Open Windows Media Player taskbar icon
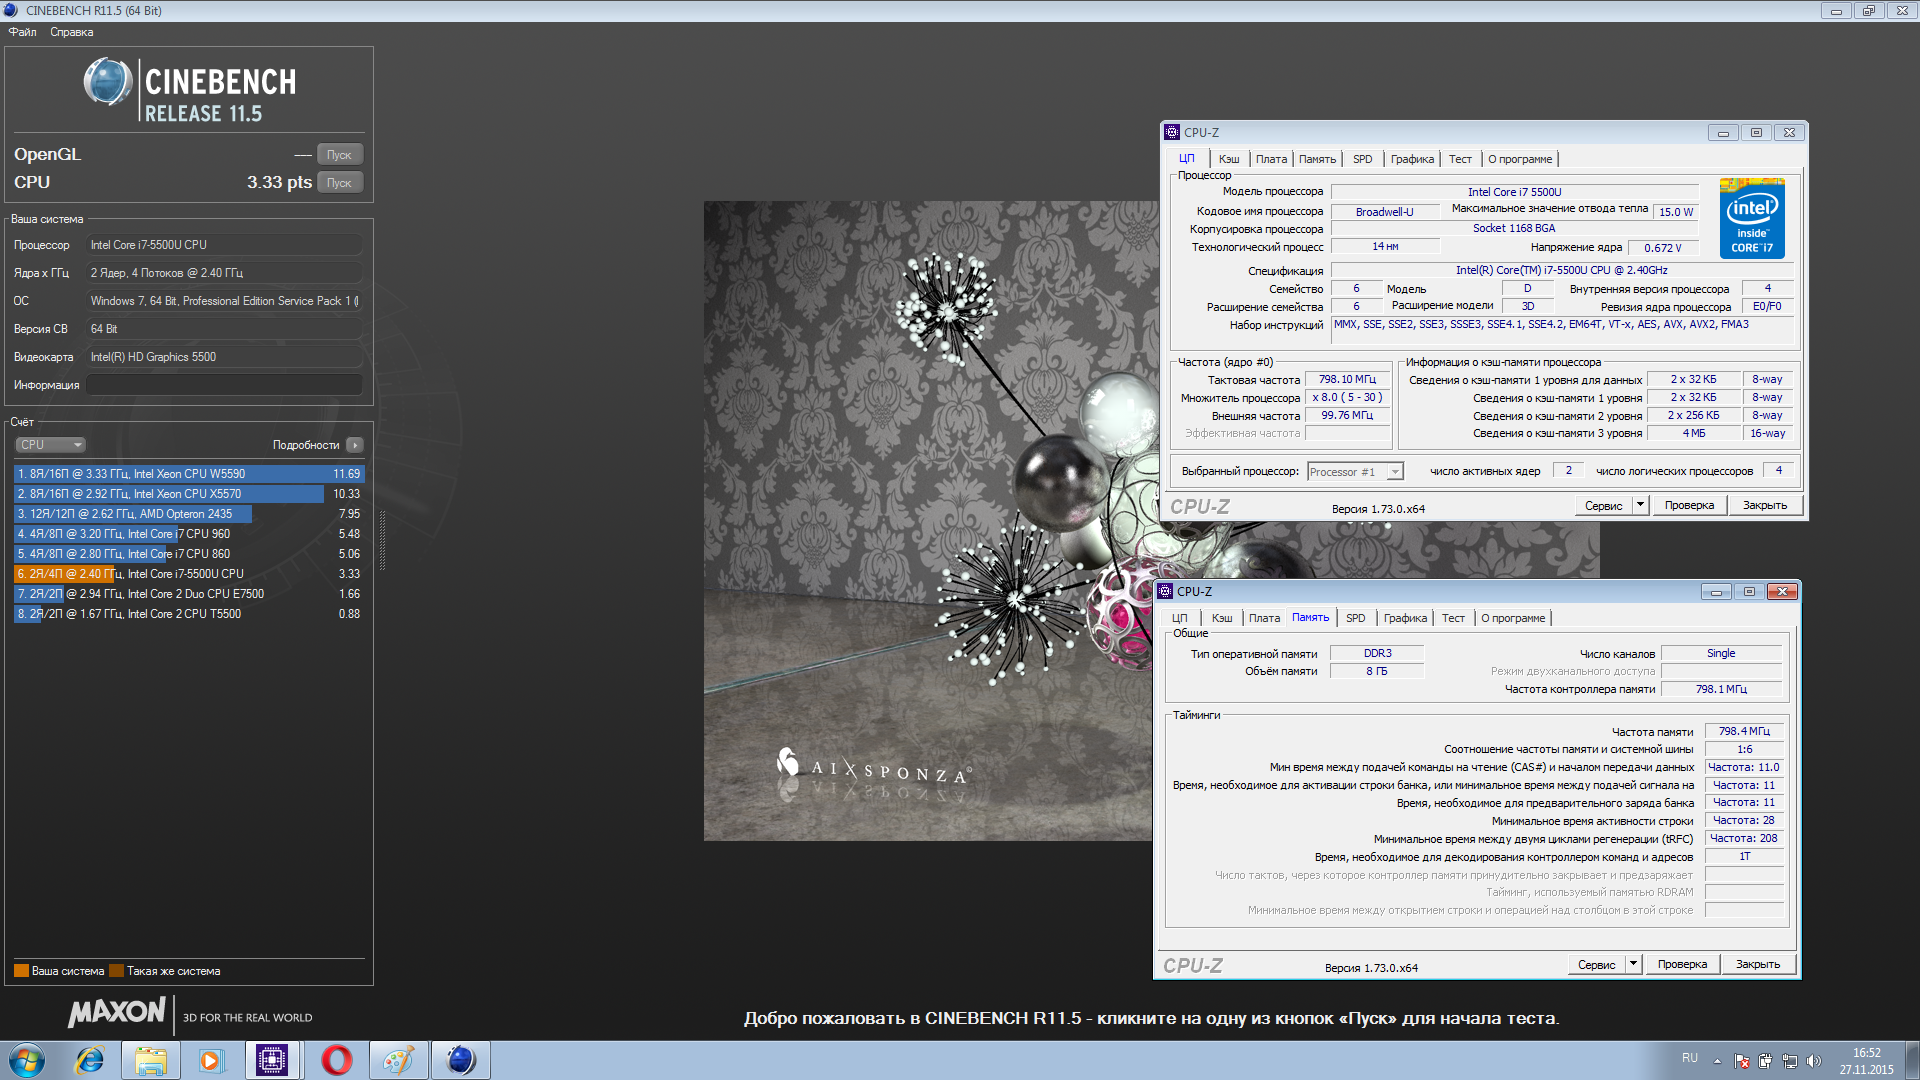Image resolution: width=1920 pixels, height=1080 pixels. tap(211, 1060)
